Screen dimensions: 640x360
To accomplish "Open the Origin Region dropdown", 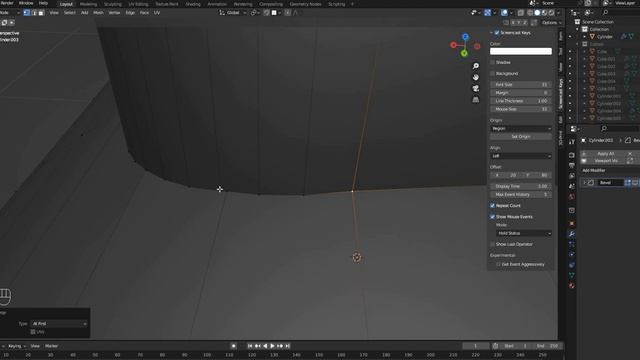I will 521,129.
